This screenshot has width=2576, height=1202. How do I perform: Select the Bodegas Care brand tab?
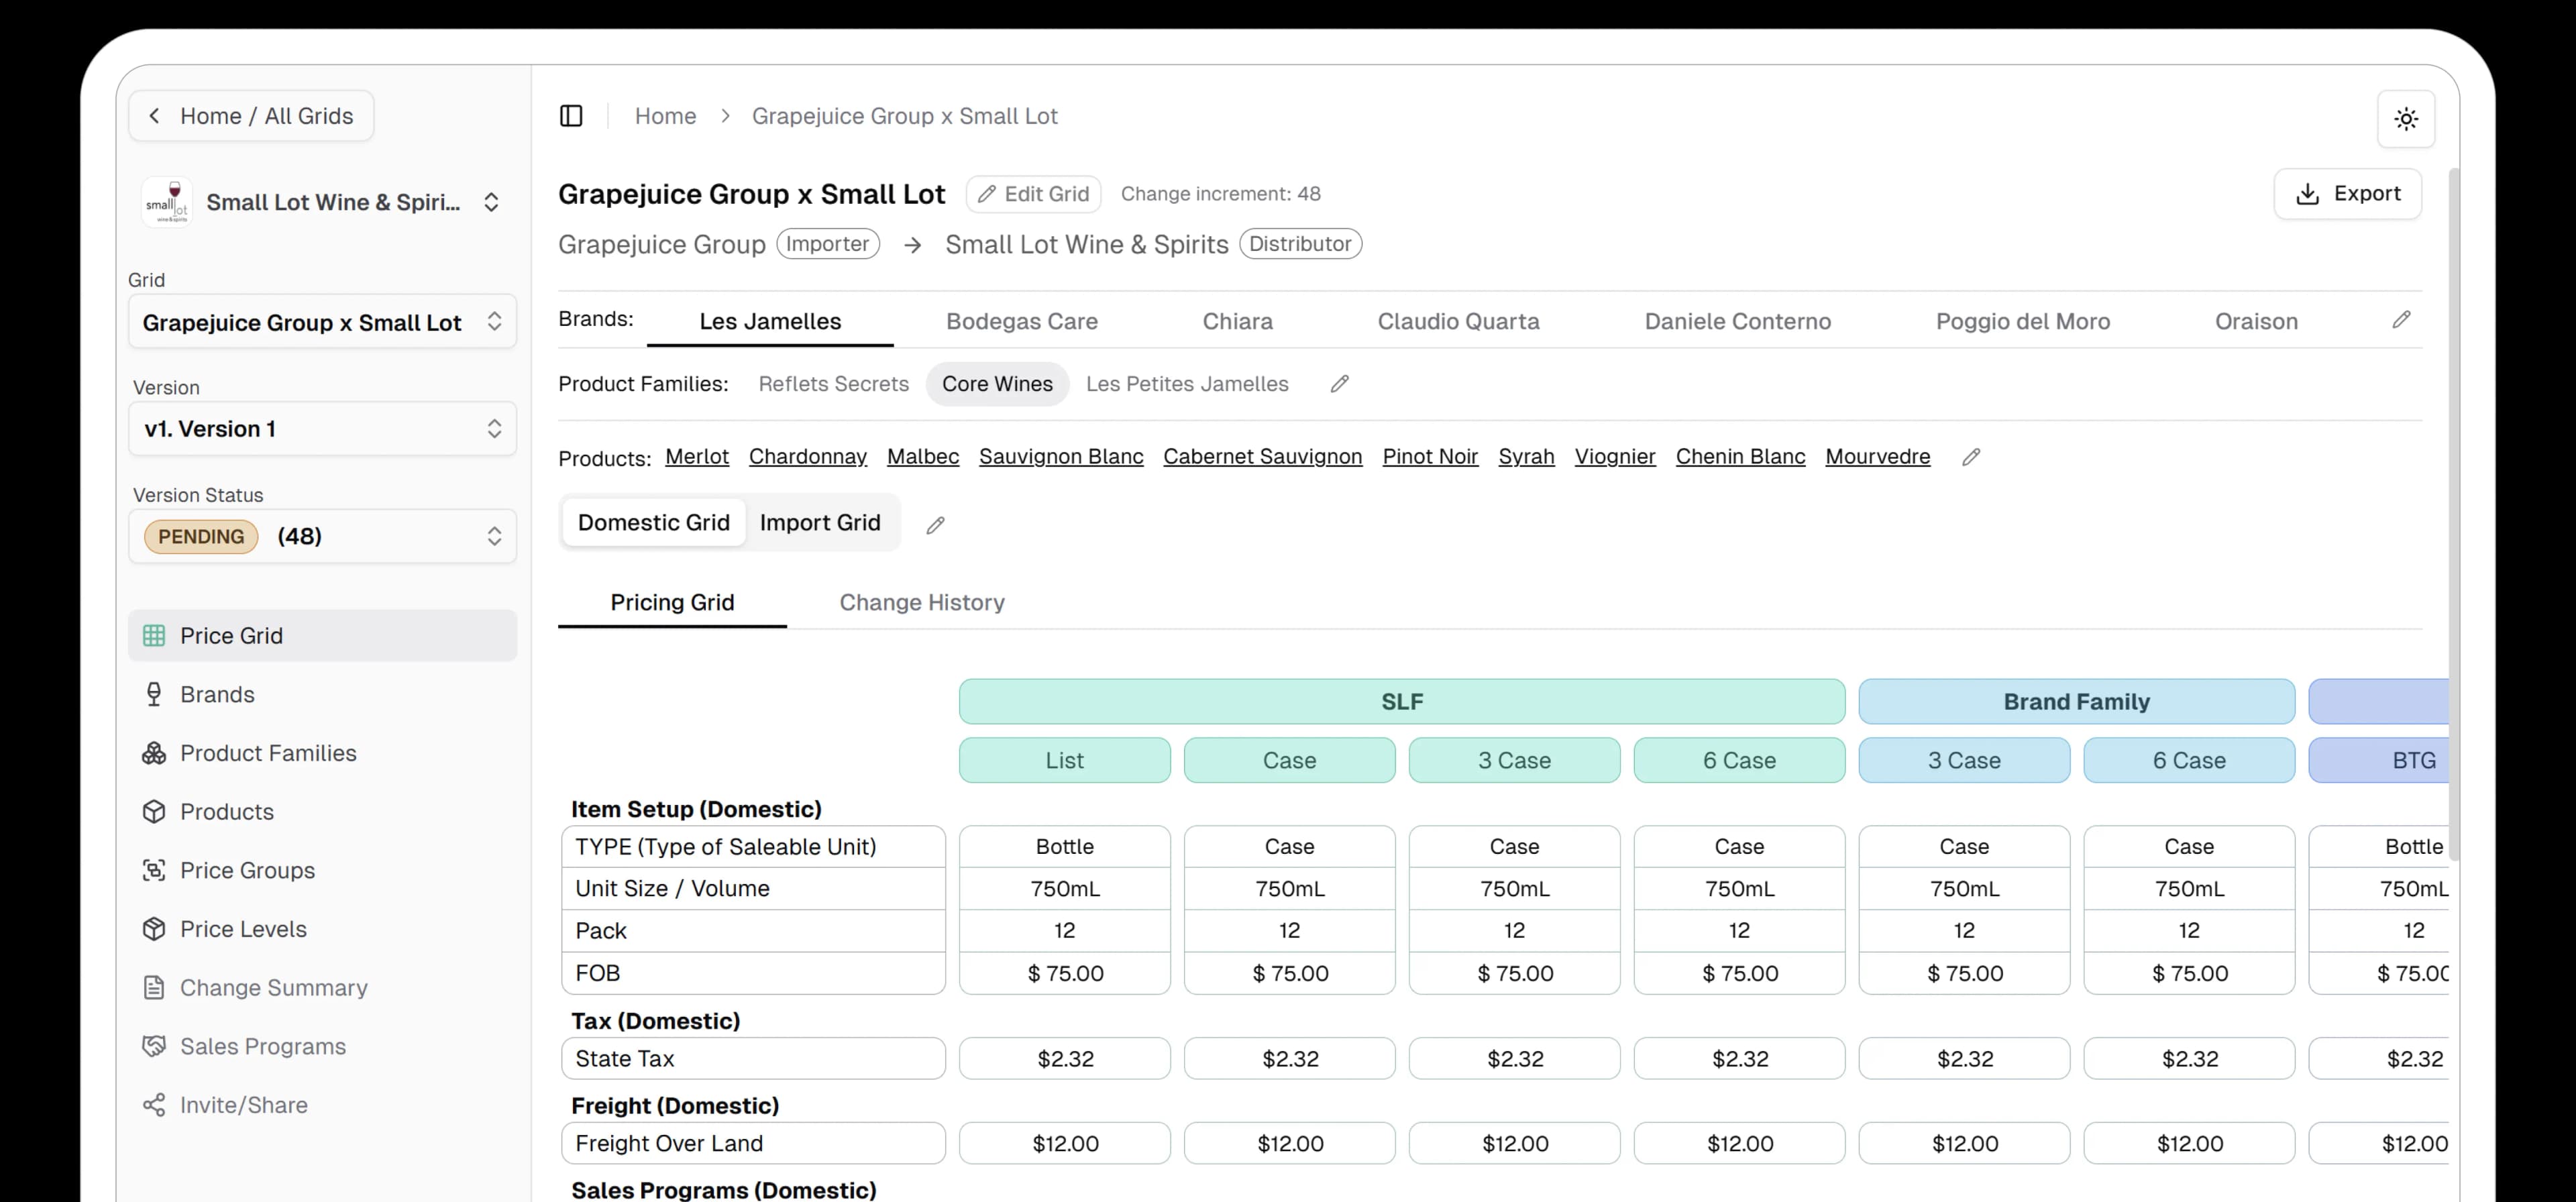tap(1021, 321)
